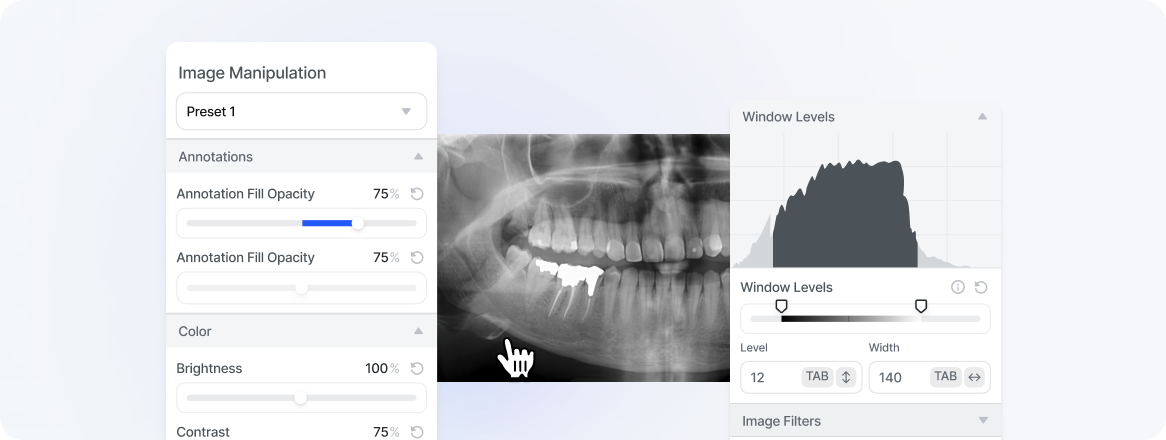This screenshot has height=440, width=1166.
Task: Click the TAB button in the Level field
Action: [817, 377]
